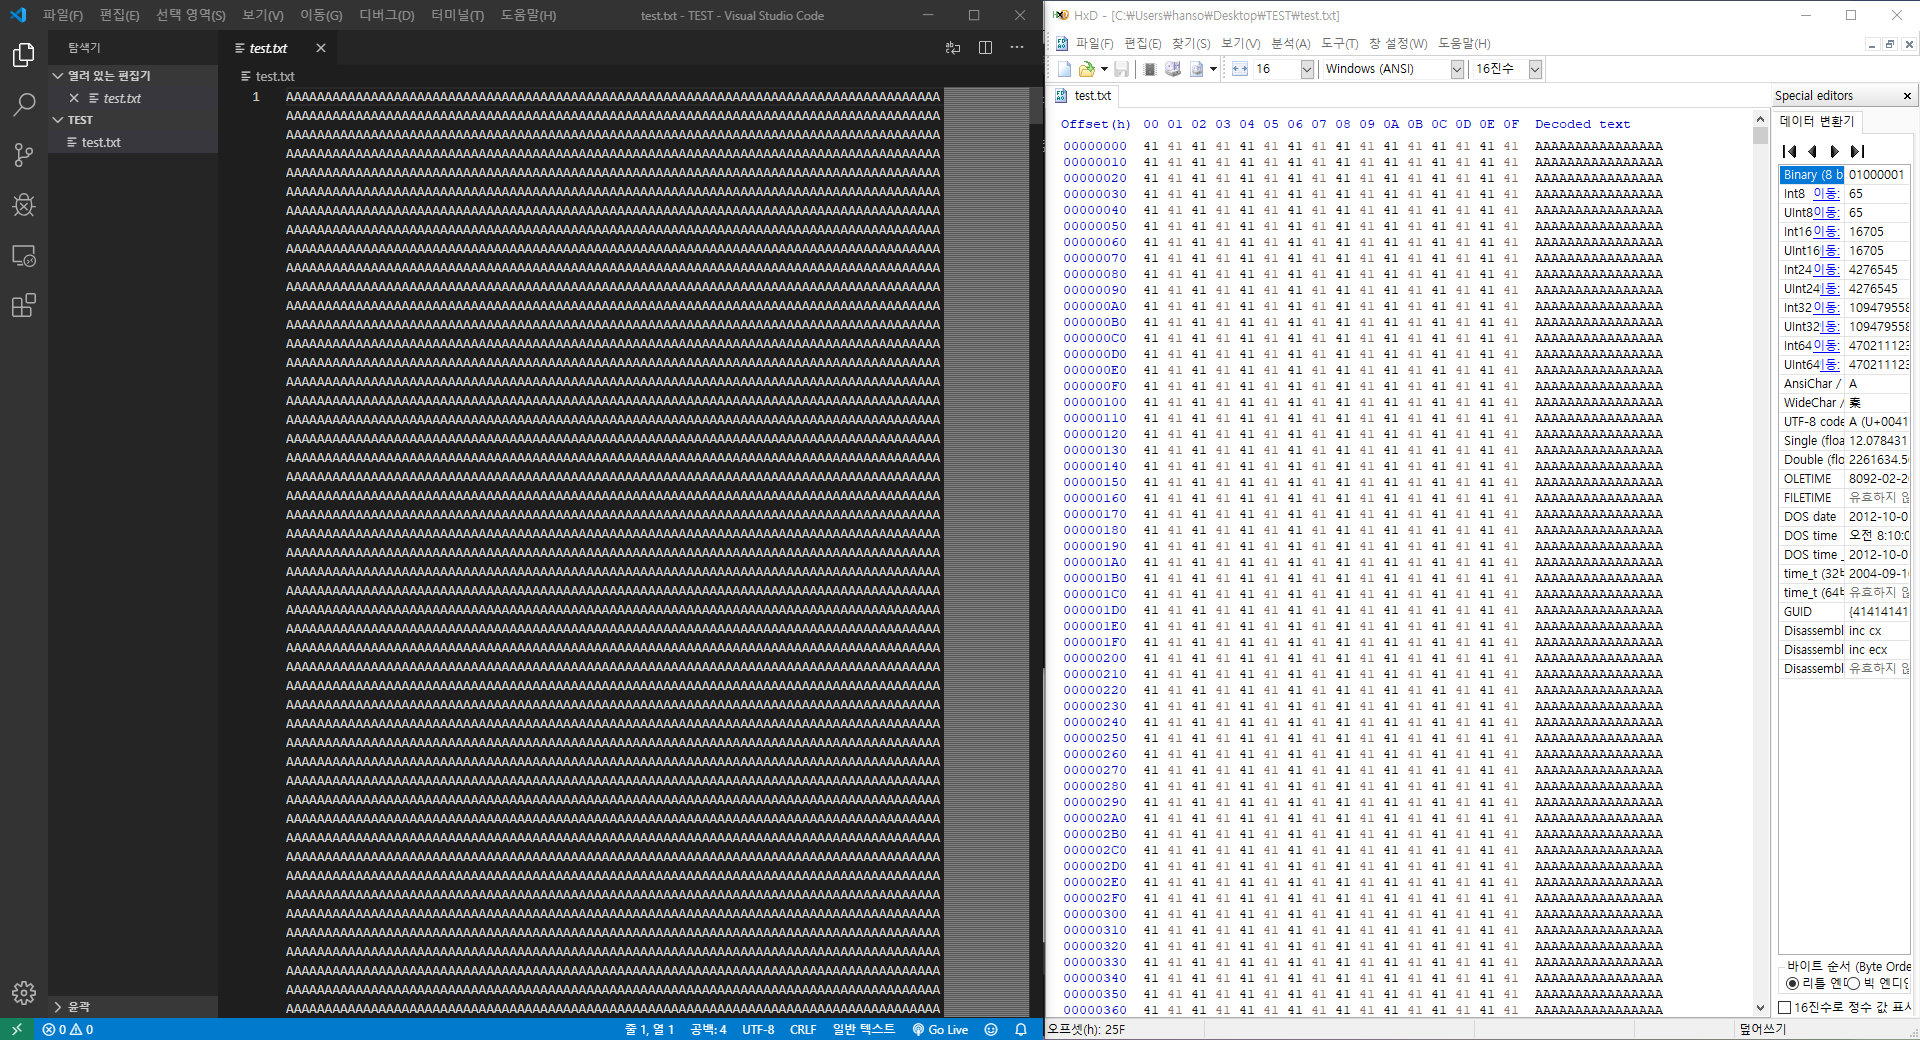Click the remote window indicator in VS Code status bar

[17, 1029]
